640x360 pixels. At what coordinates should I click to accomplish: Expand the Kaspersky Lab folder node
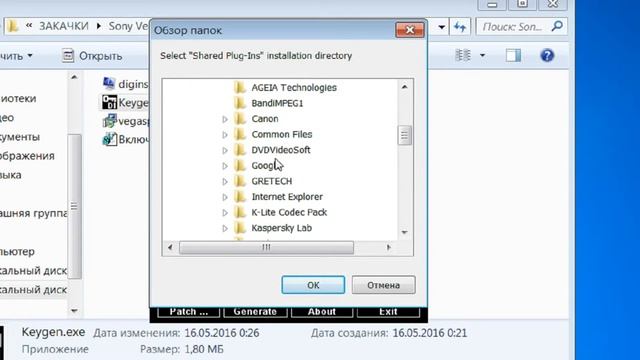point(225,228)
